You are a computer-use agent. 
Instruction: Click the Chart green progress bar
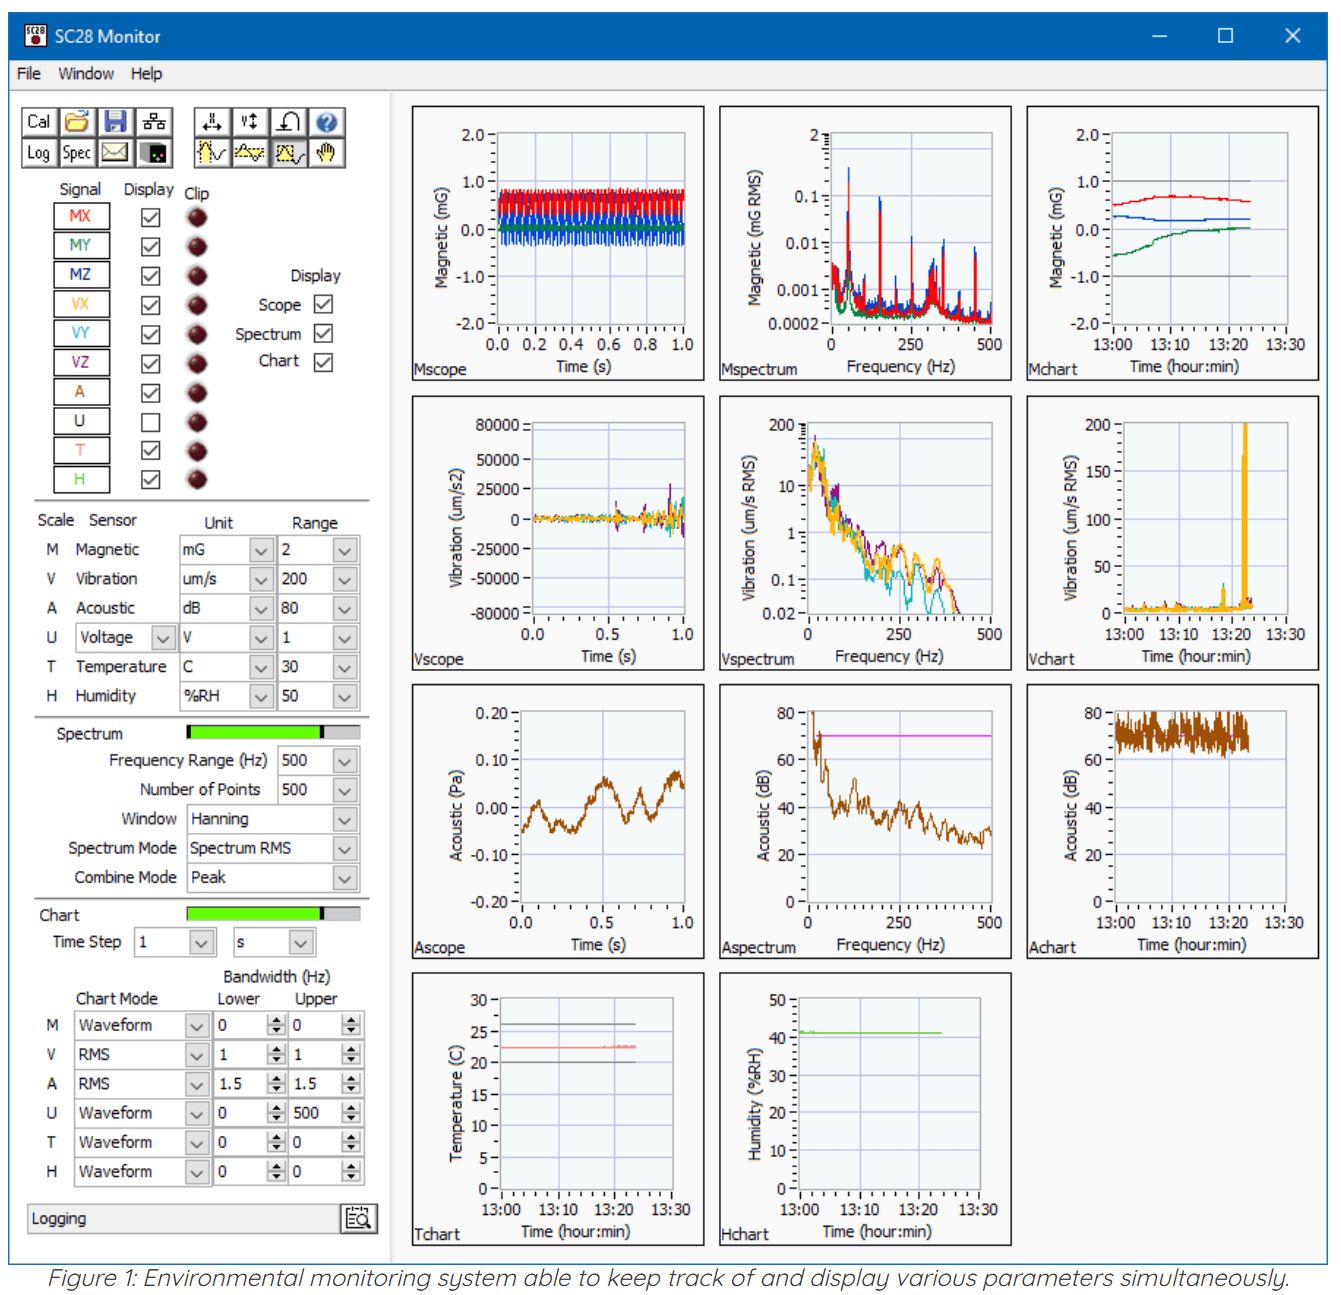273,913
